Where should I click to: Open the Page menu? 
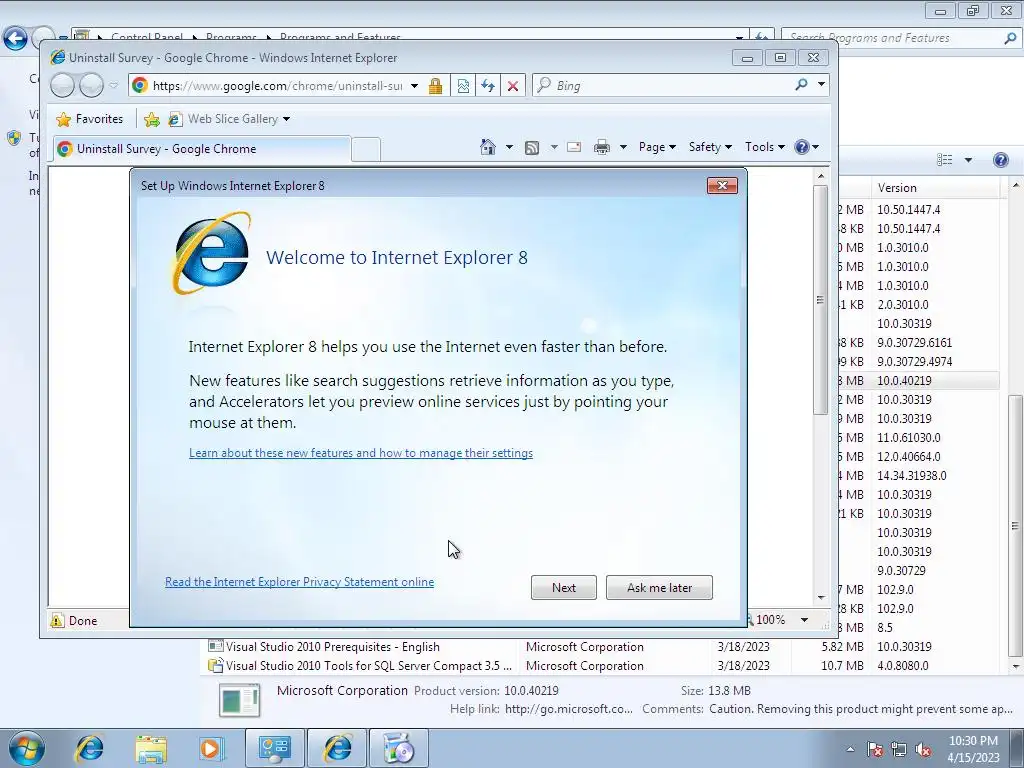(x=657, y=147)
